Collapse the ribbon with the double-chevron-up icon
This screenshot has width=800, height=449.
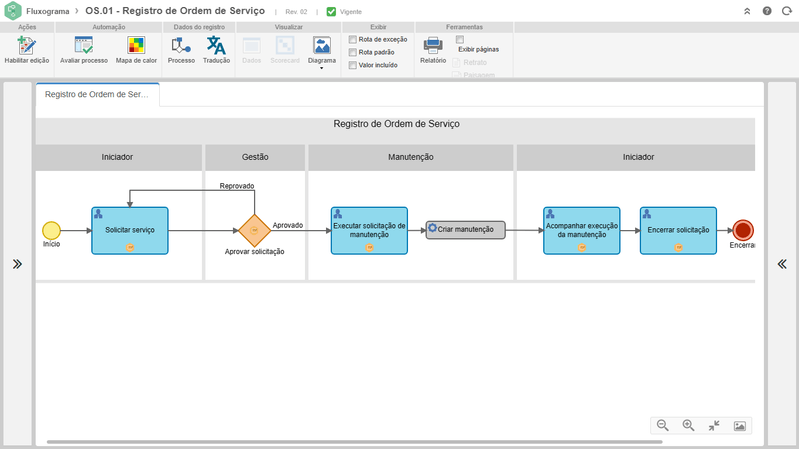(747, 11)
